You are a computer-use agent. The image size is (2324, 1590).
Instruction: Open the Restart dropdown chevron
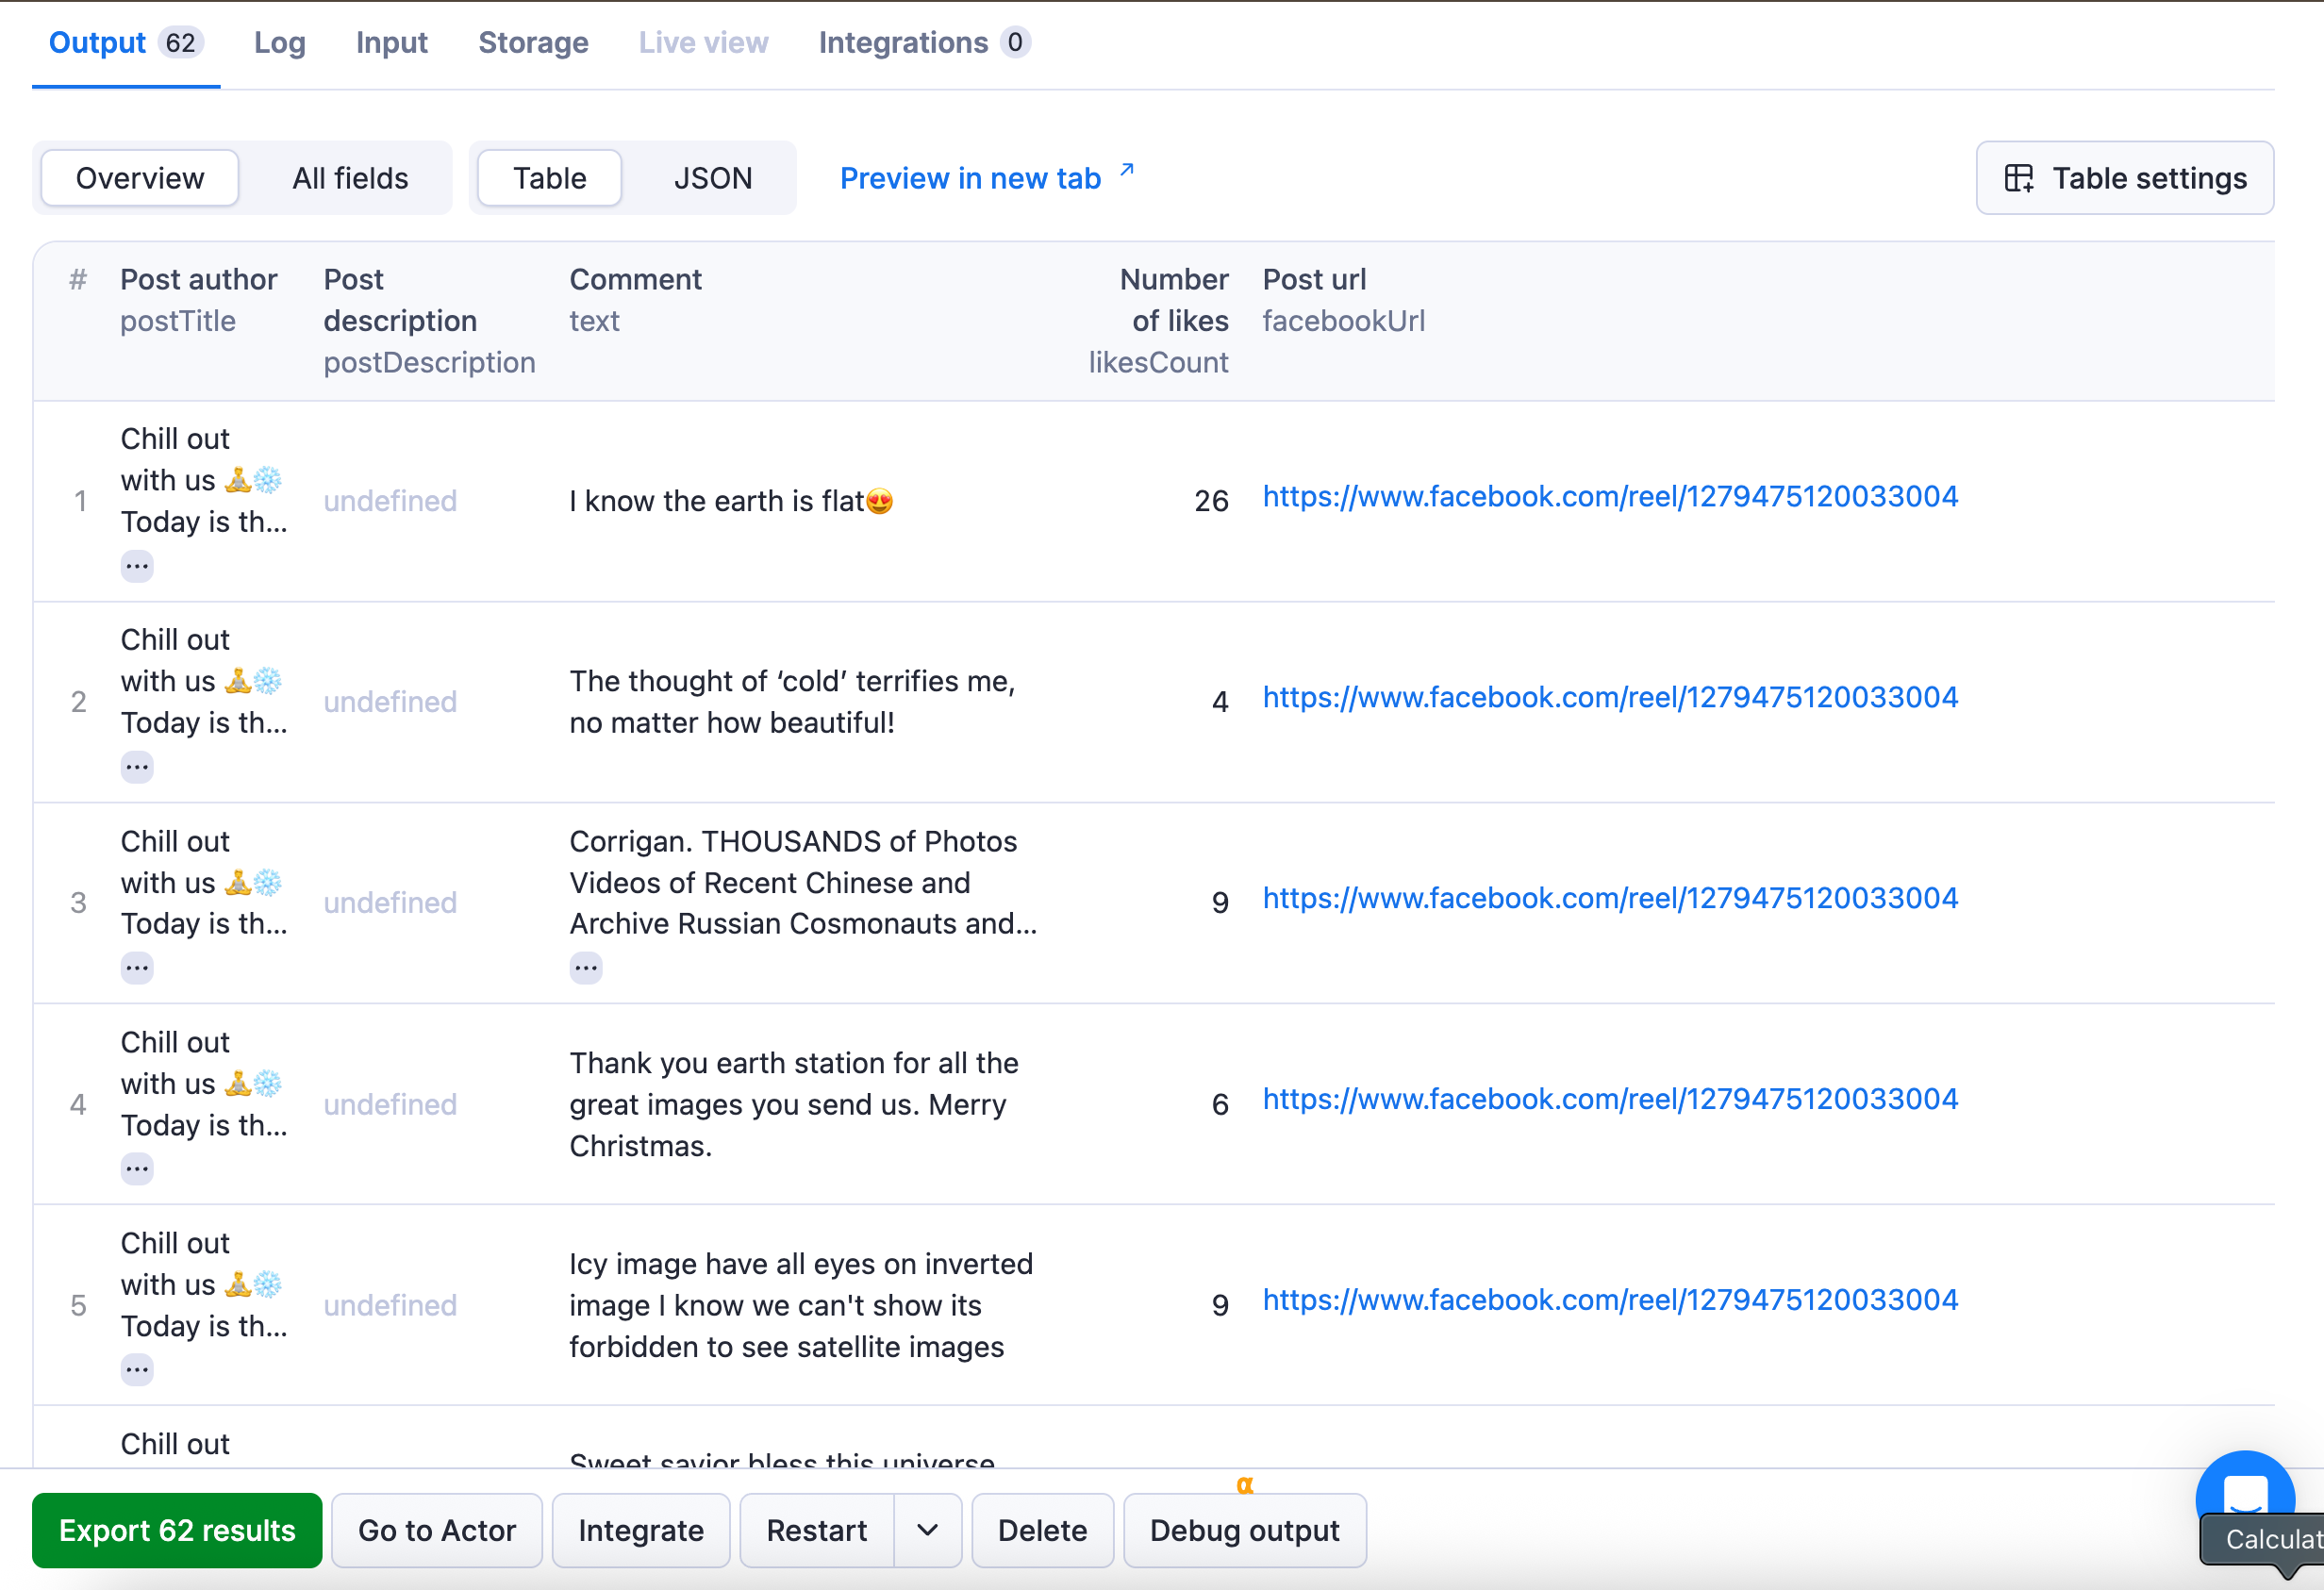(926, 1530)
